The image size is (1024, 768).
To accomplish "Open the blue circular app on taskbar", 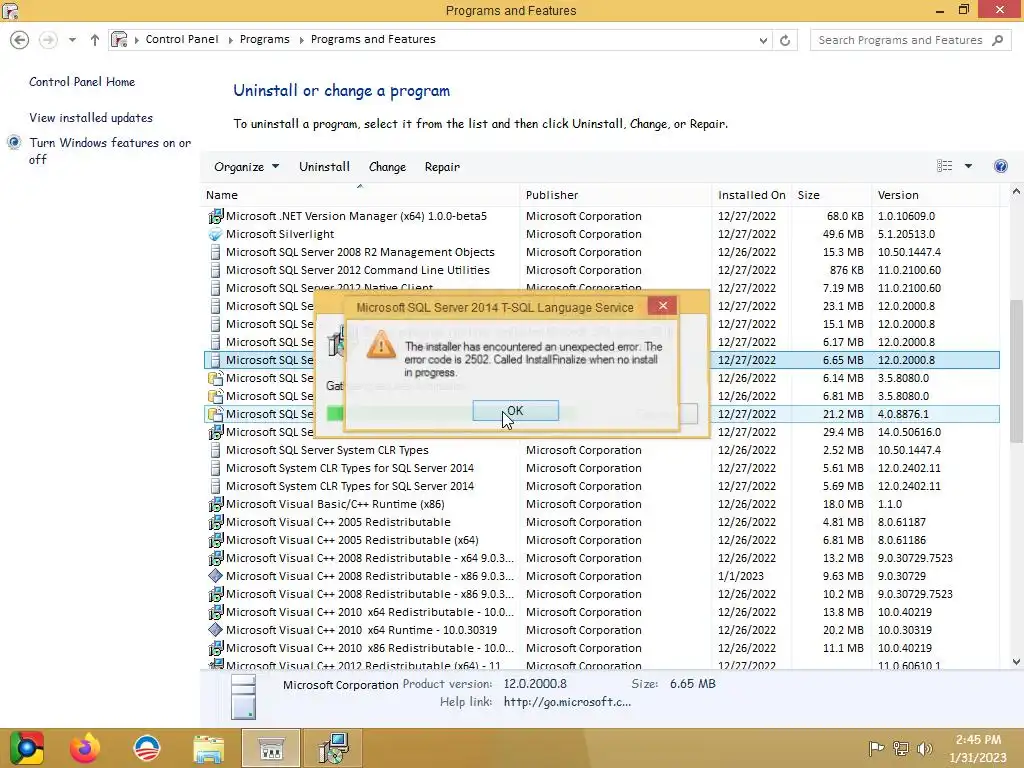I will (x=147, y=748).
